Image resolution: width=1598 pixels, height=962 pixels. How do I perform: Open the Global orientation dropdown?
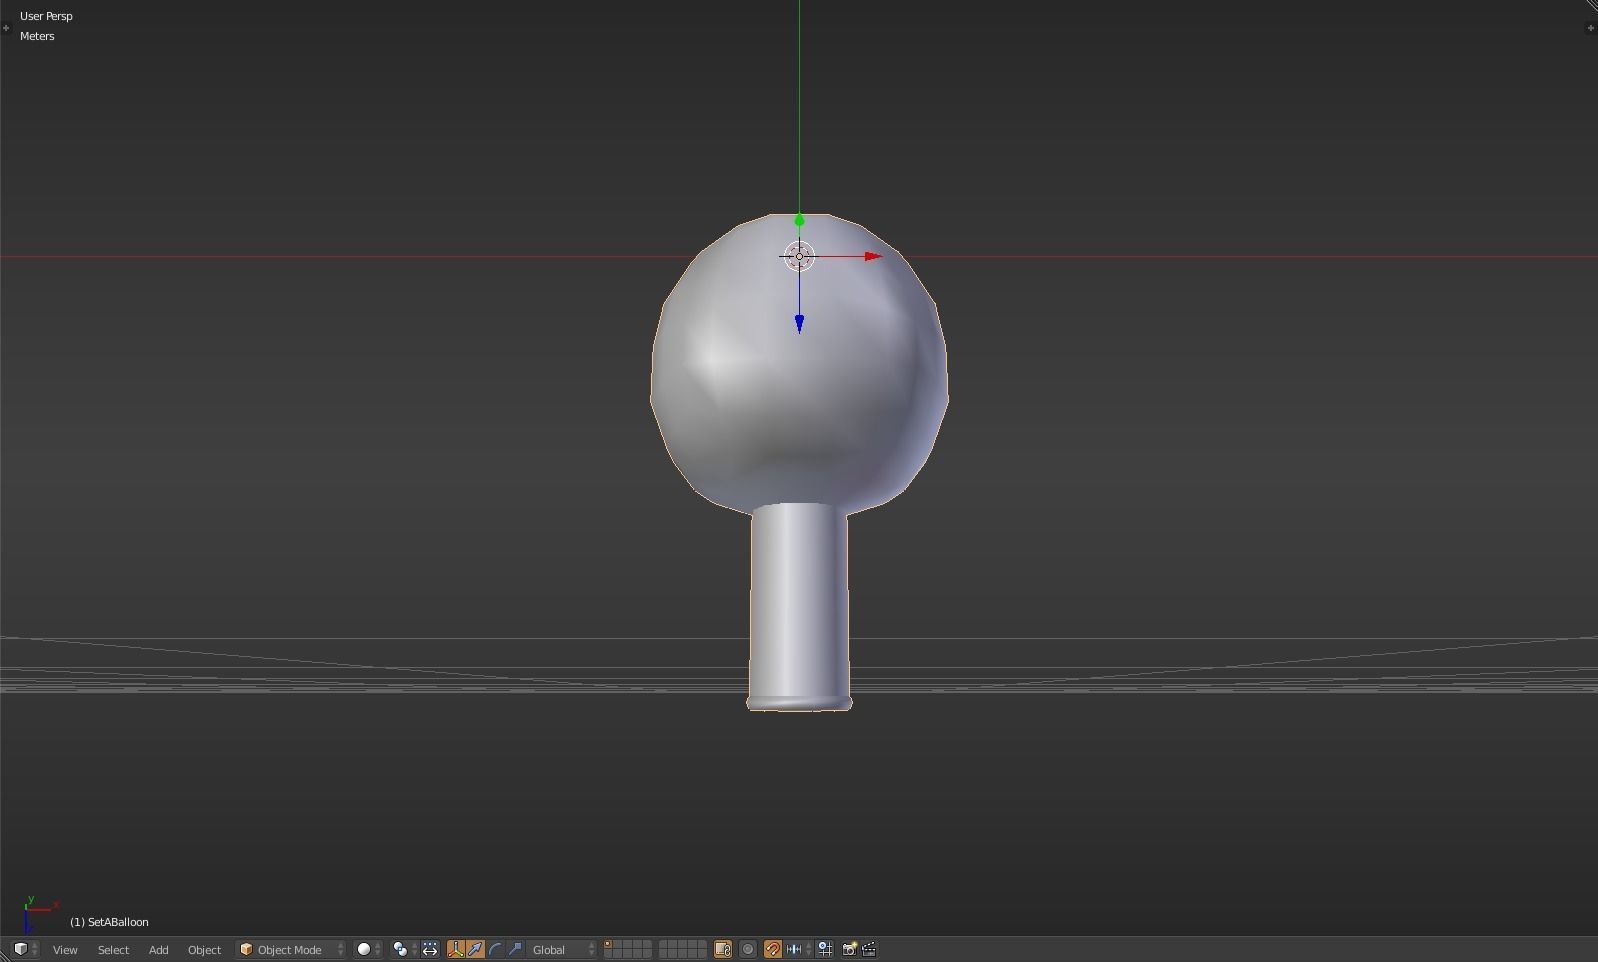click(563, 949)
